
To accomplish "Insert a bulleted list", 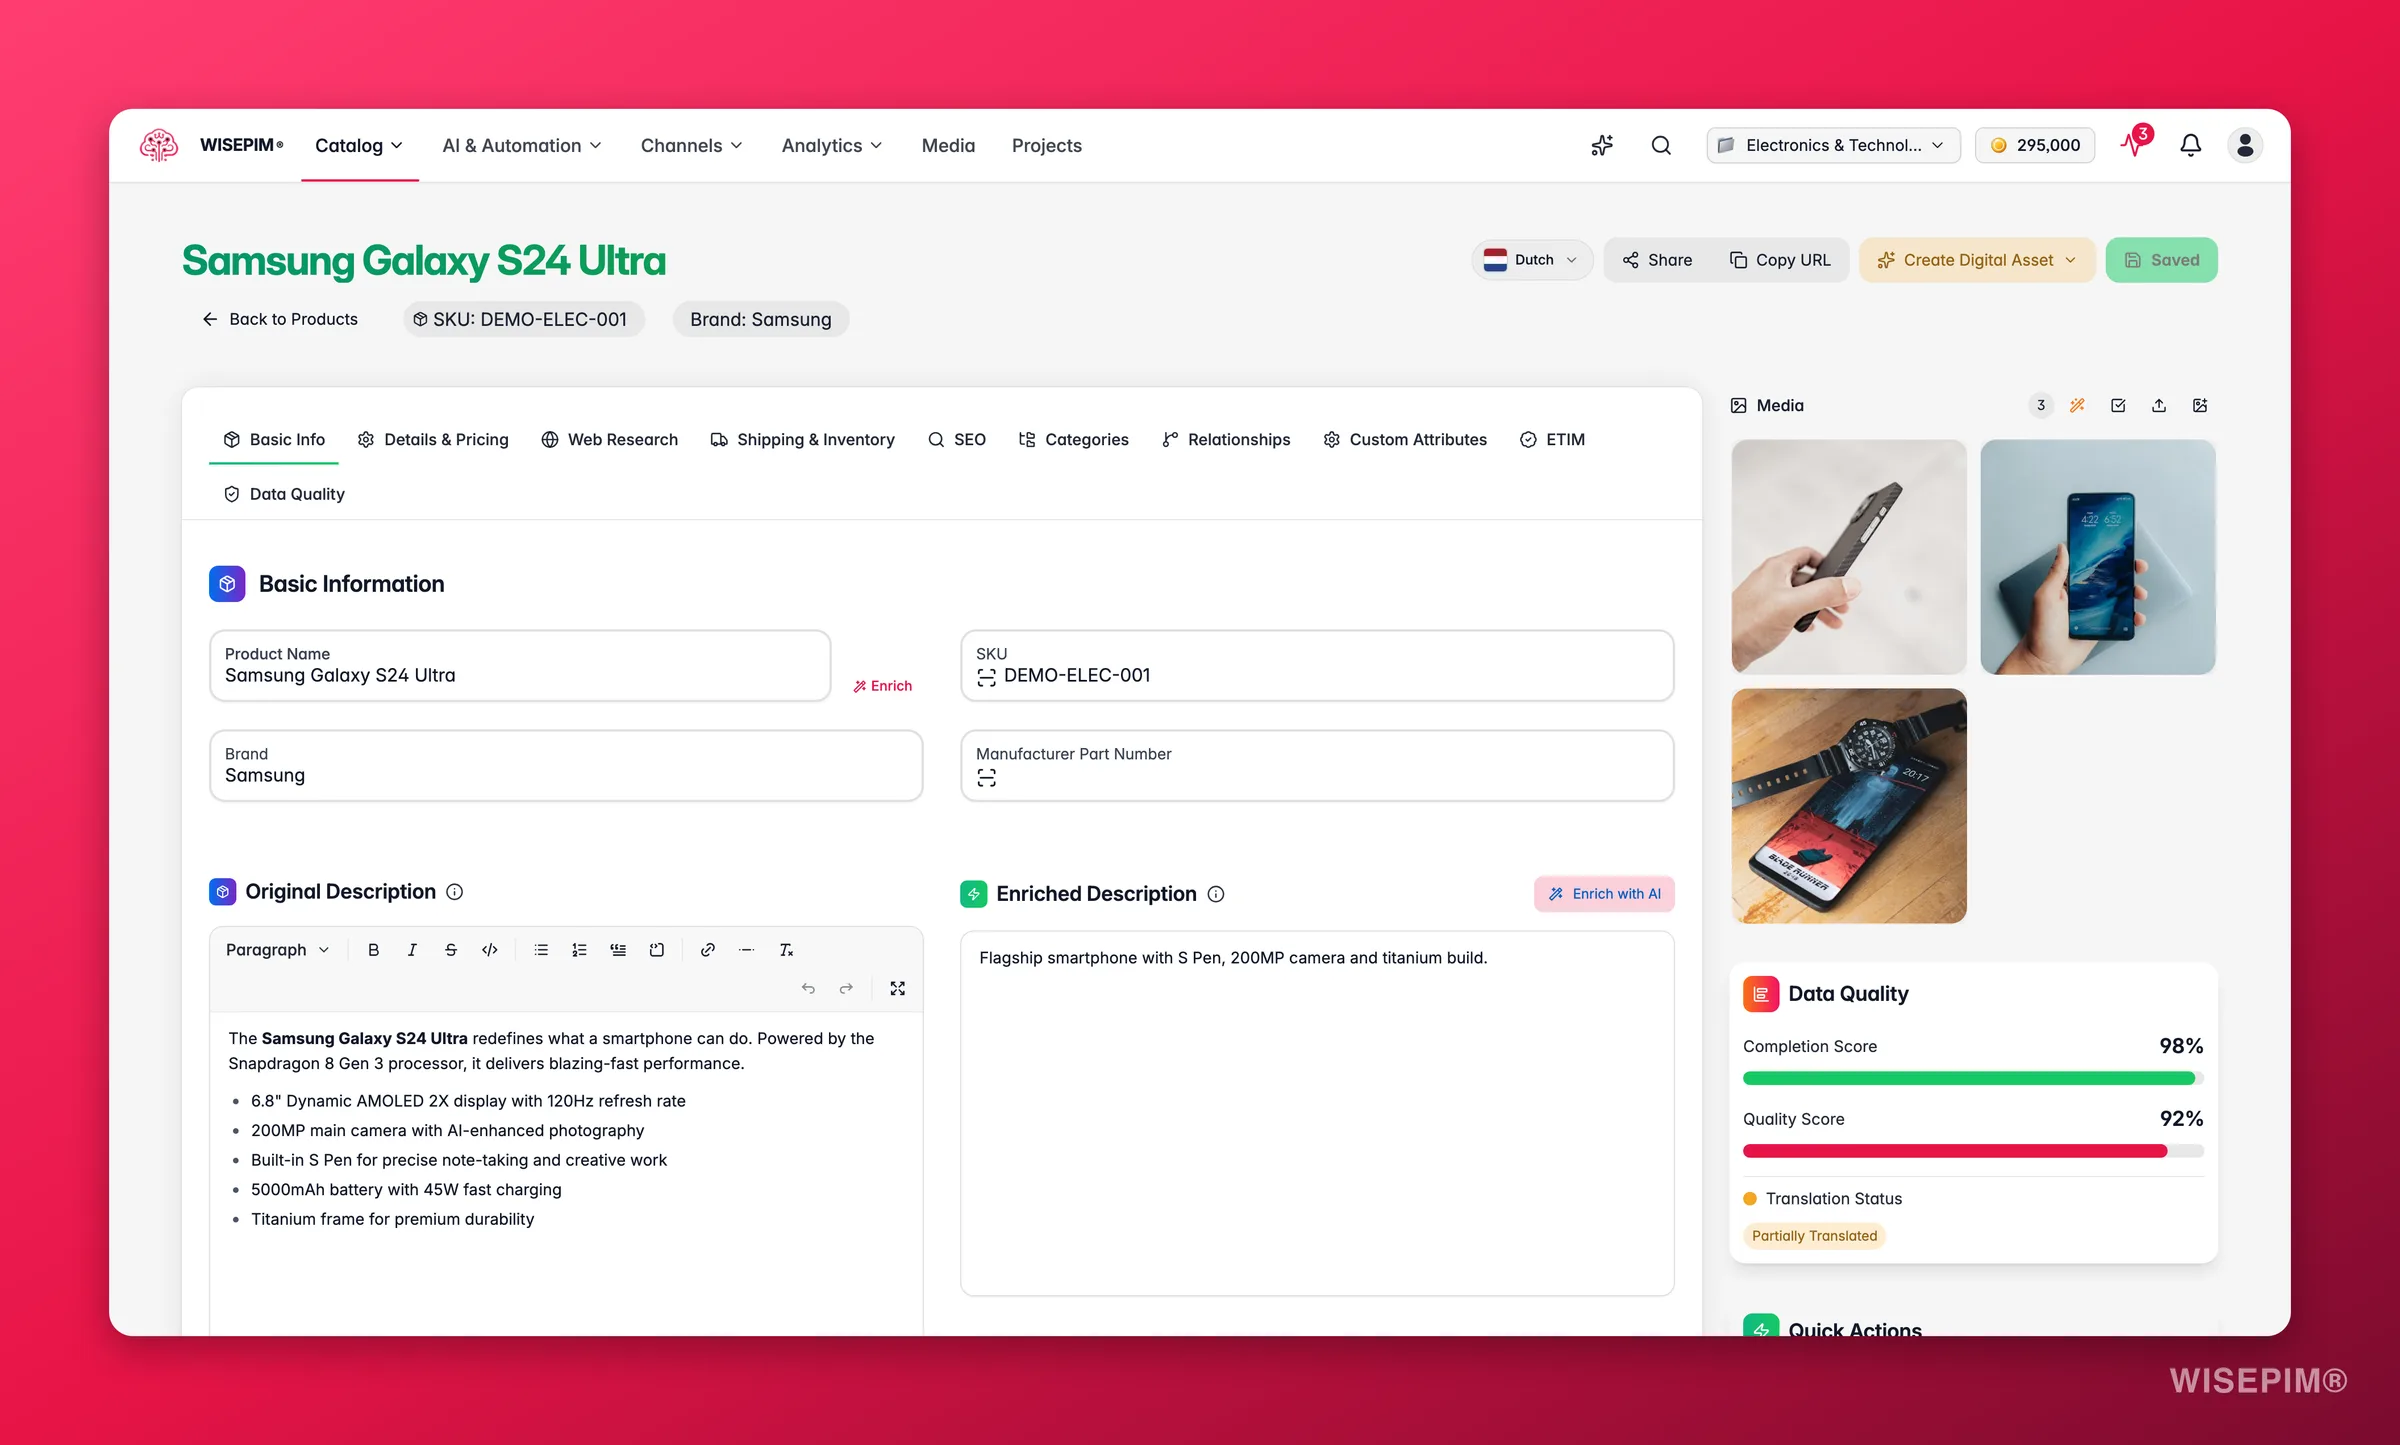I will pos(541,950).
